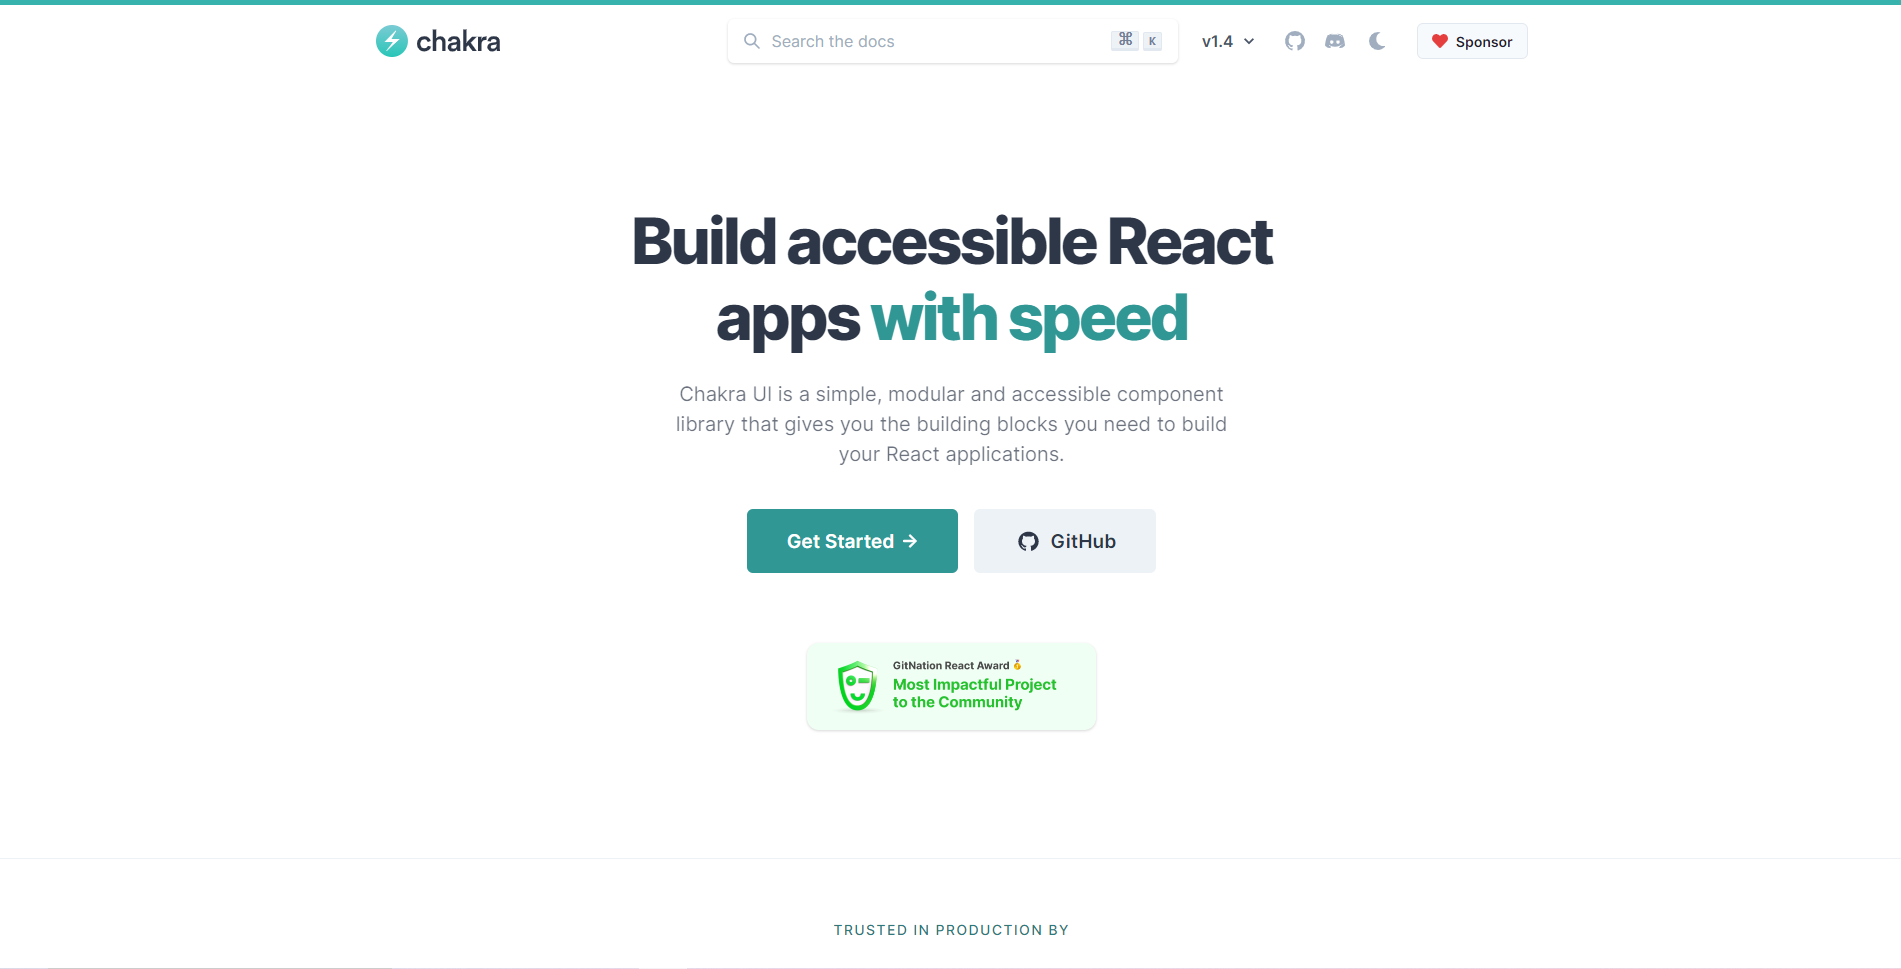Viewport: 1901px width, 969px height.
Task: Click the chakra wordmark text
Action: (x=458, y=41)
